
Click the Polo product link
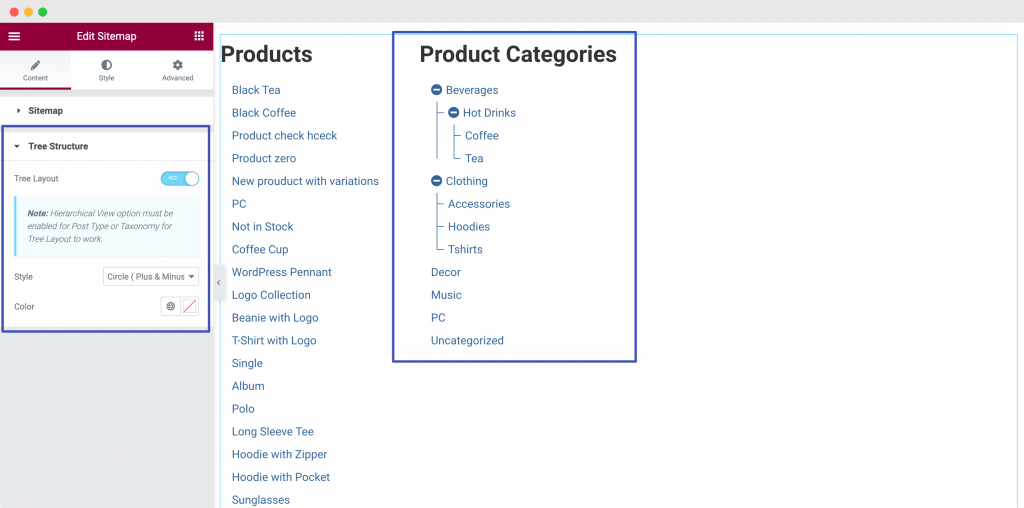[x=243, y=409]
